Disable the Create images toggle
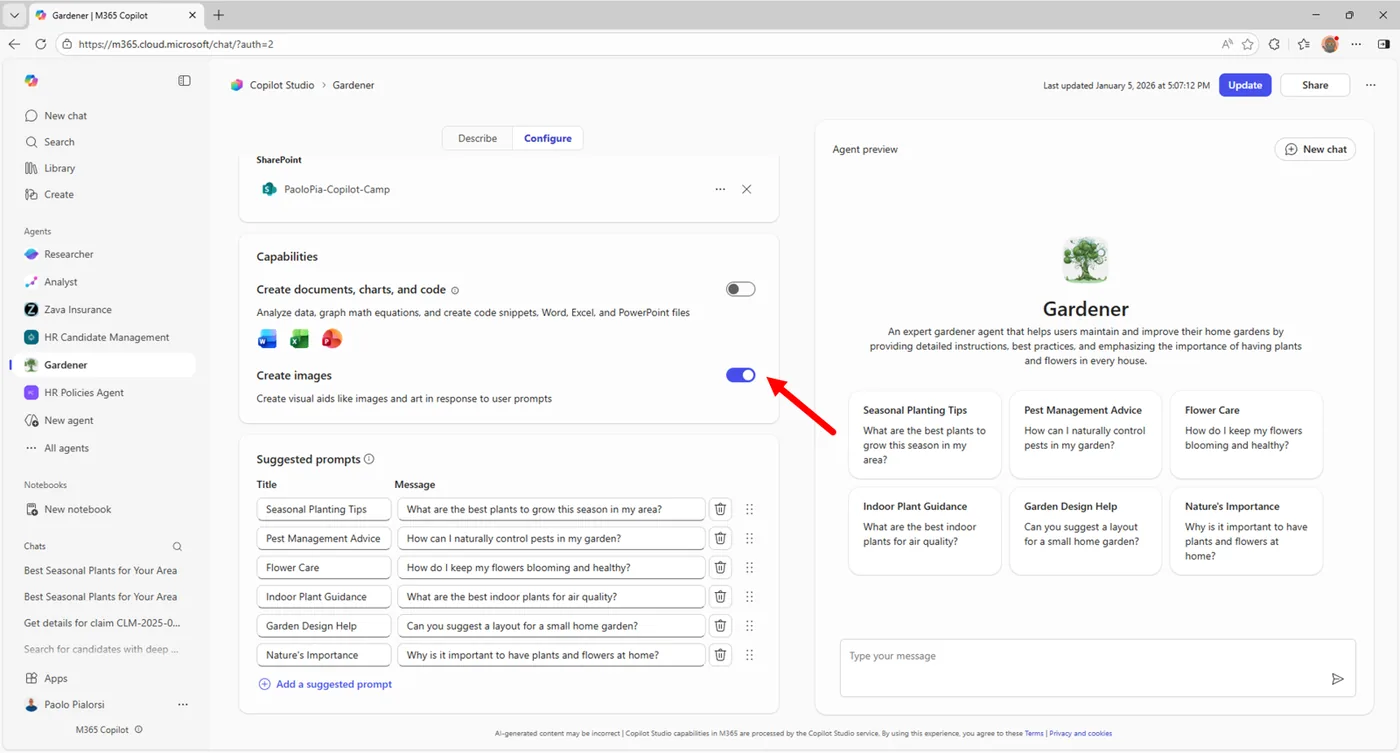 point(740,375)
